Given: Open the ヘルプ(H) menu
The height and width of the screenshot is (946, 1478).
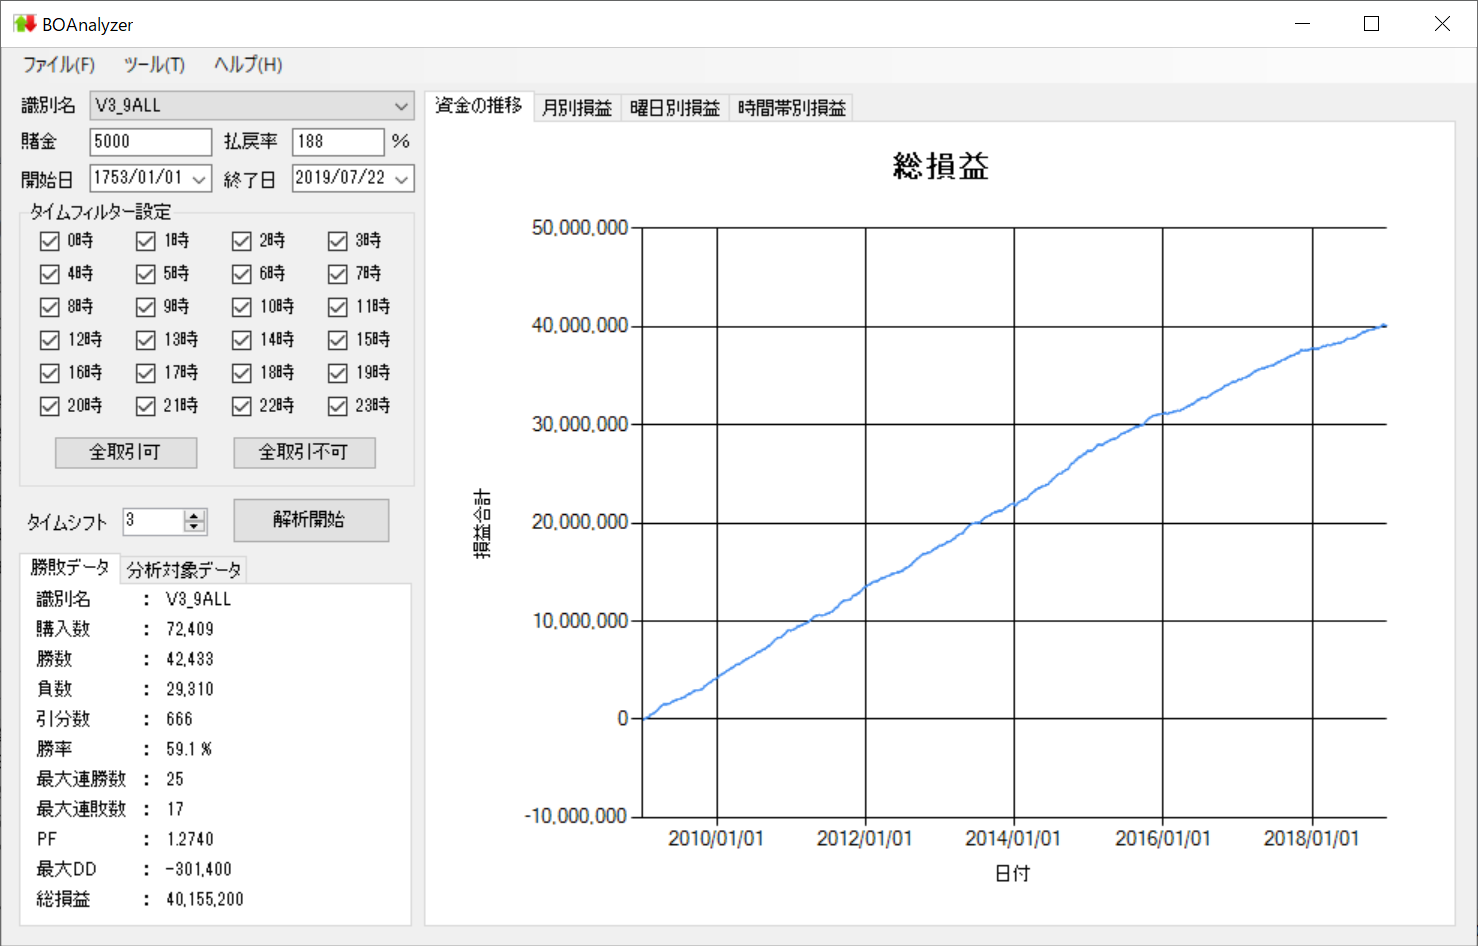Looking at the screenshot, I should pos(248,65).
